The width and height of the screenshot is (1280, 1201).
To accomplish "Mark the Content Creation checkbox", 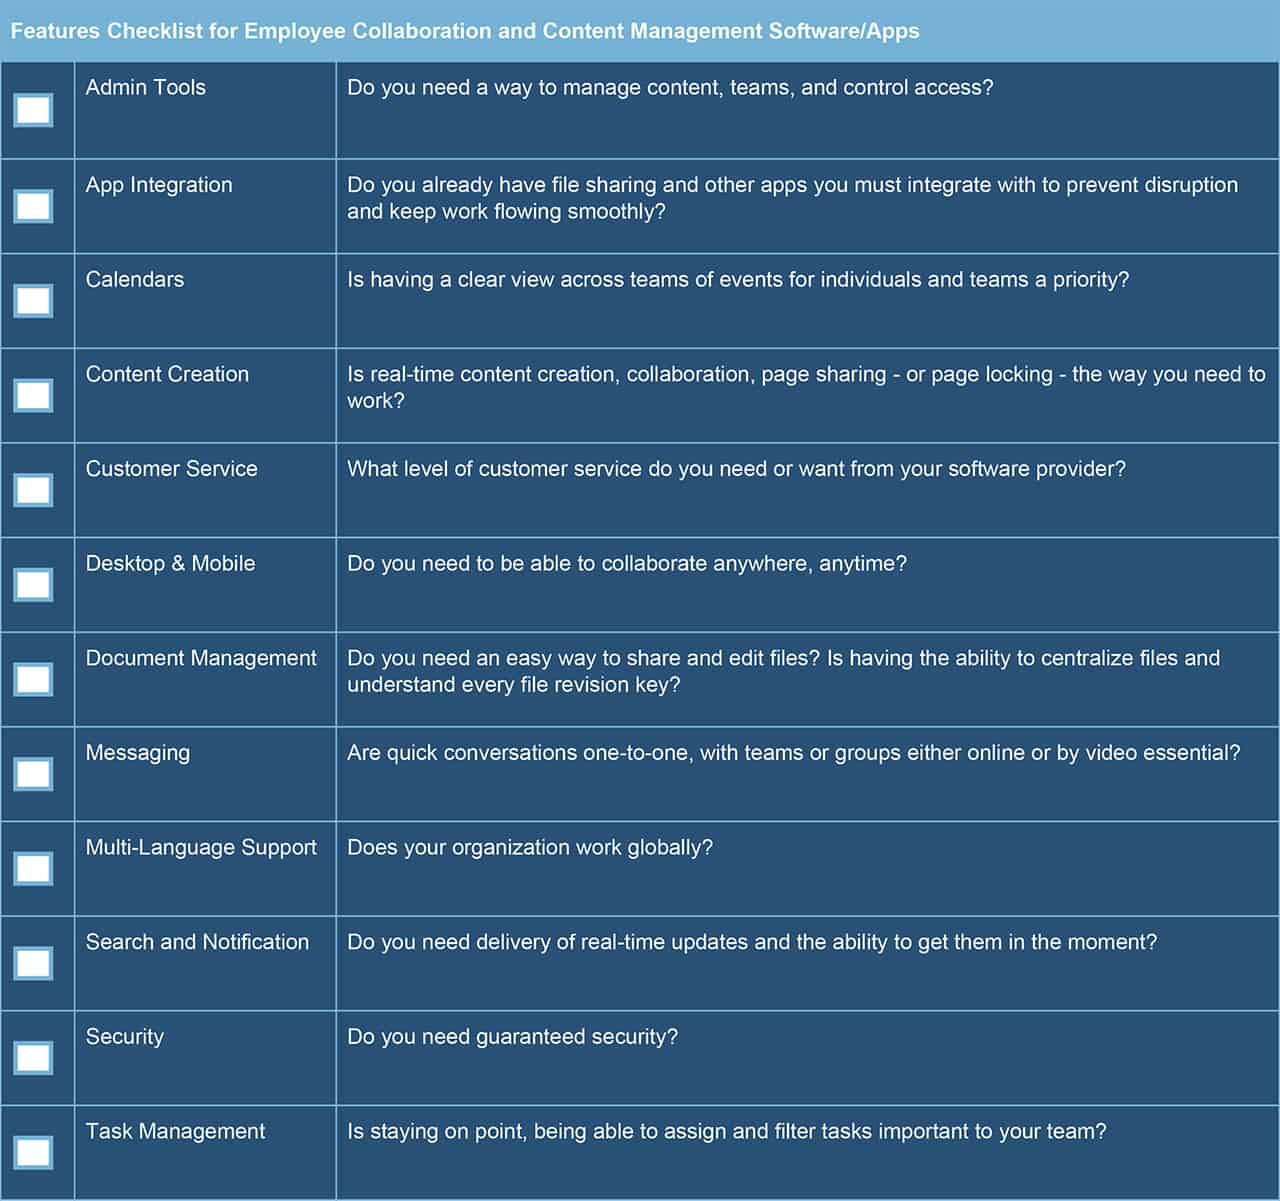I will click(33, 395).
